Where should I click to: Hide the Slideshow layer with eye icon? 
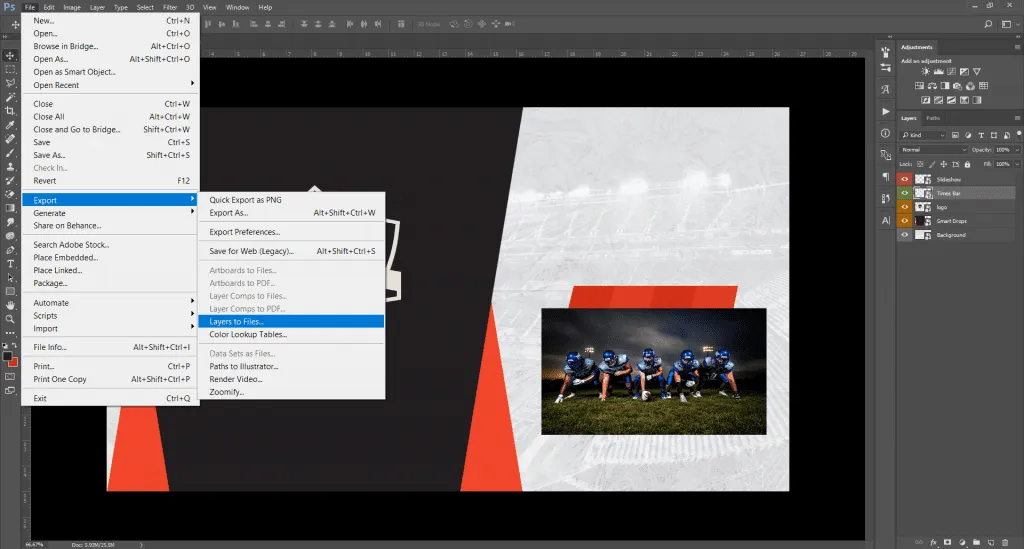click(905, 179)
